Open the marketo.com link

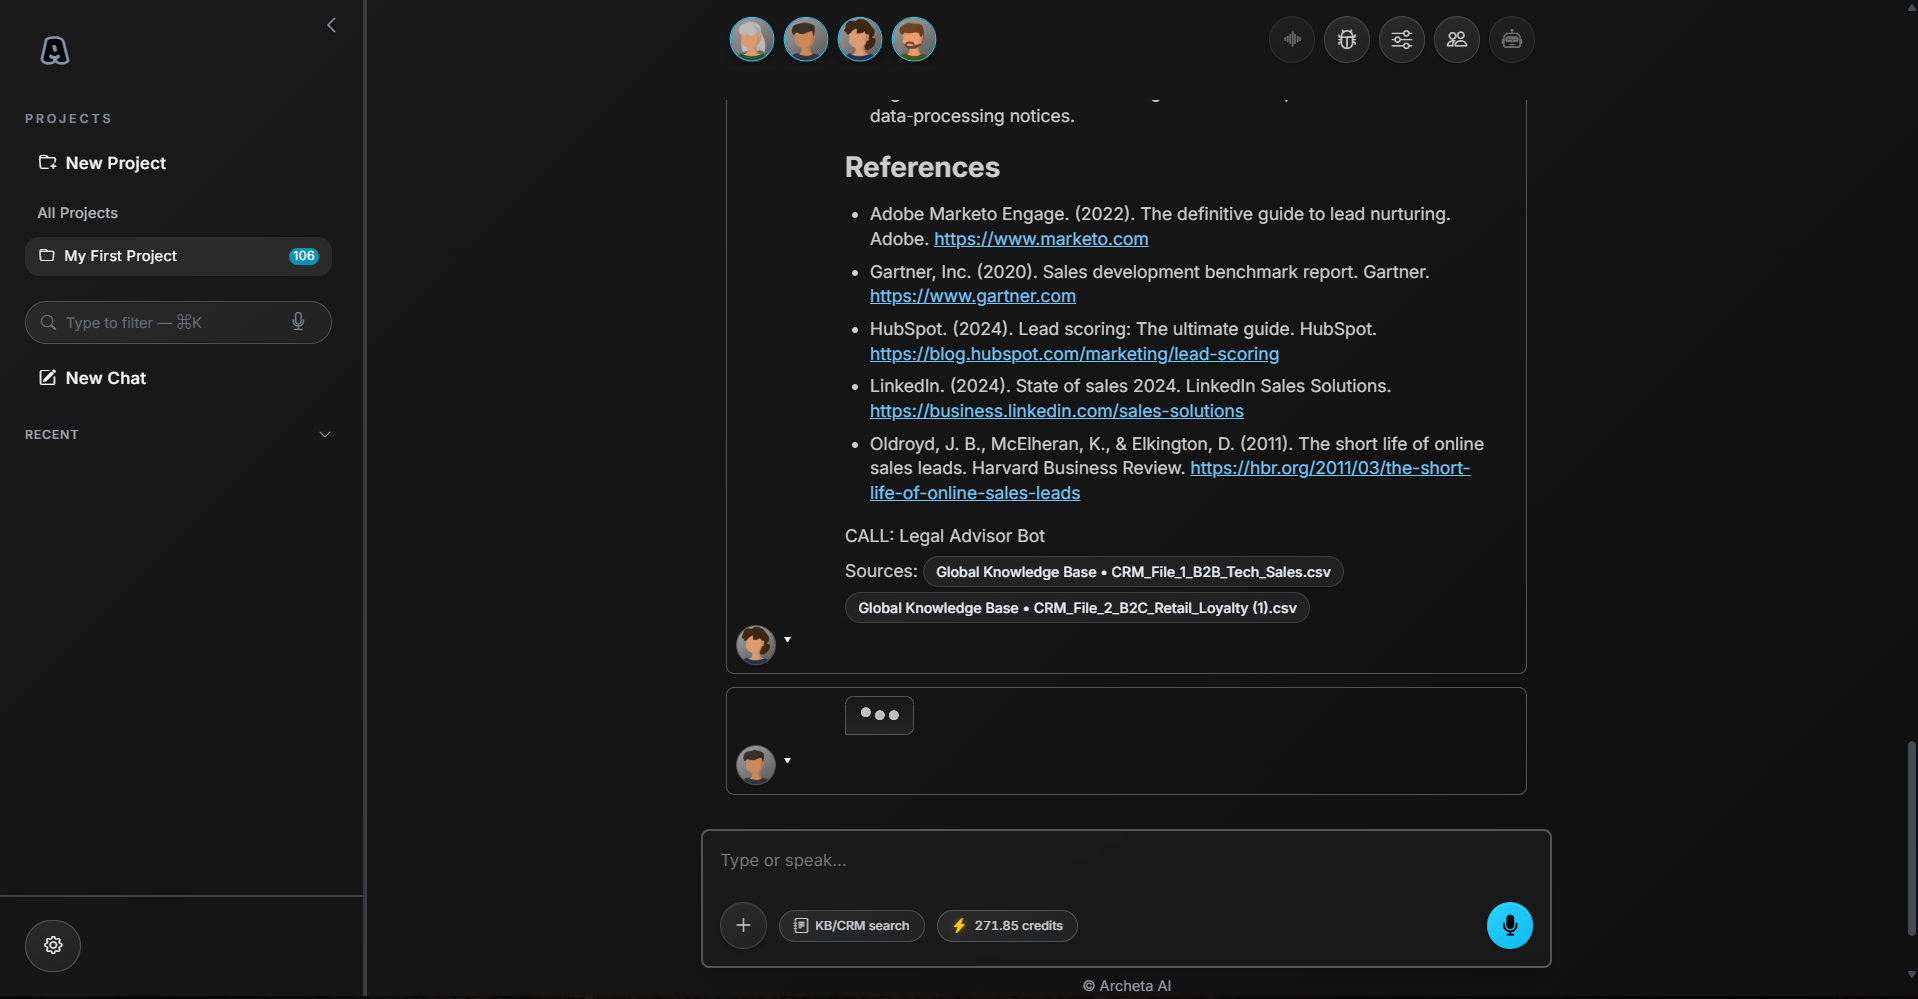click(x=1041, y=239)
